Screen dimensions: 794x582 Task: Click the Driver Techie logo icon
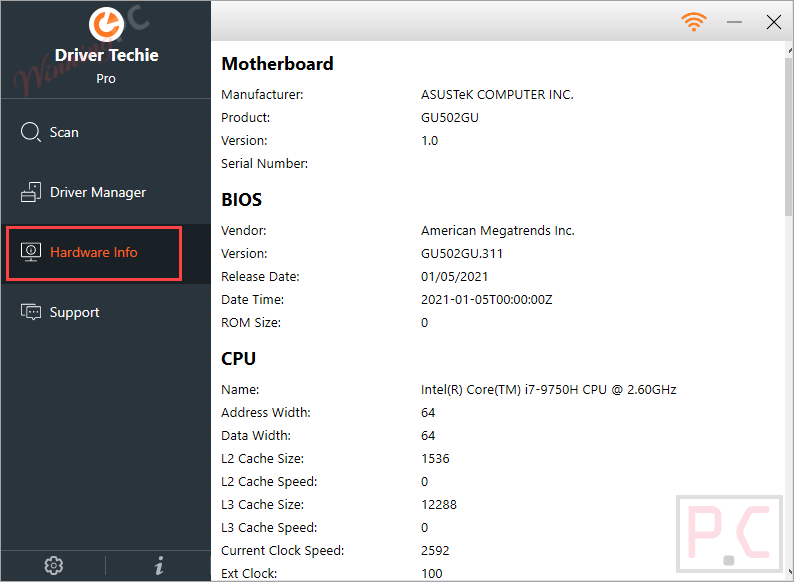[x=106, y=24]
